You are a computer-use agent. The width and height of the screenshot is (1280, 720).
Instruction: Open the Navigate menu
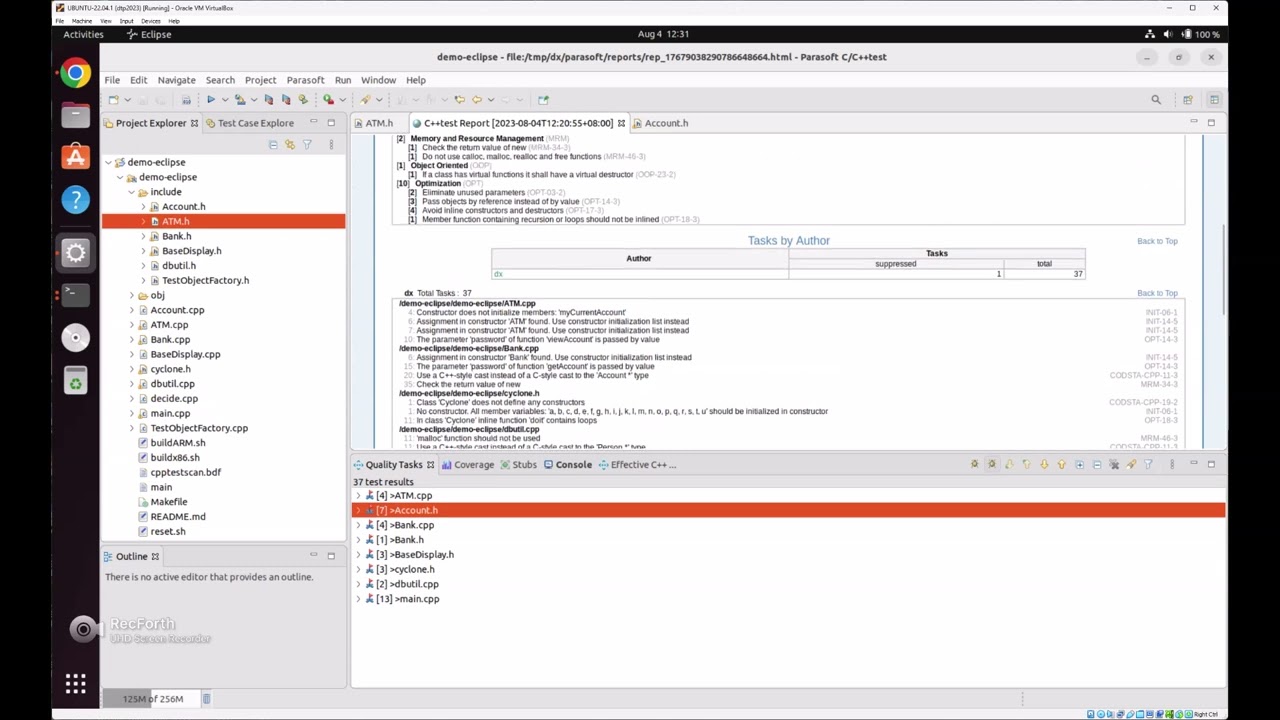click(176, 80)
